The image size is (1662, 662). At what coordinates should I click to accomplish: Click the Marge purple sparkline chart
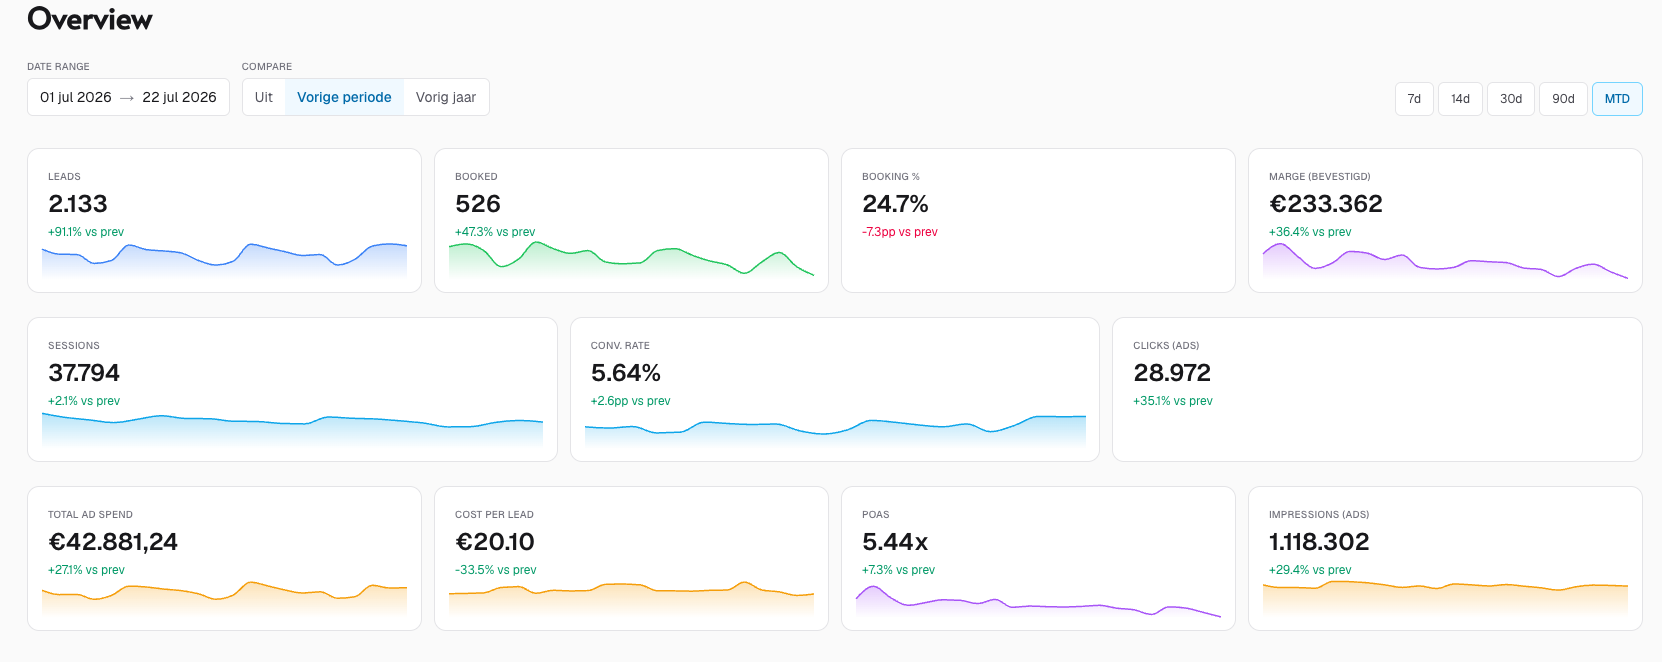tap(1445, 260)
